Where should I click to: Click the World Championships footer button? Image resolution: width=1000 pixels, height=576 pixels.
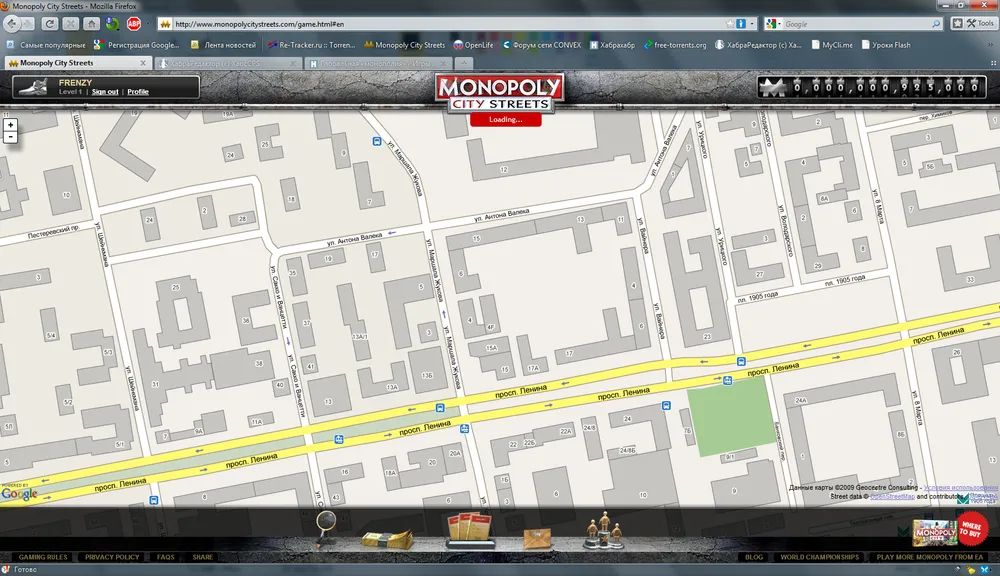click(x=819, y=557)
